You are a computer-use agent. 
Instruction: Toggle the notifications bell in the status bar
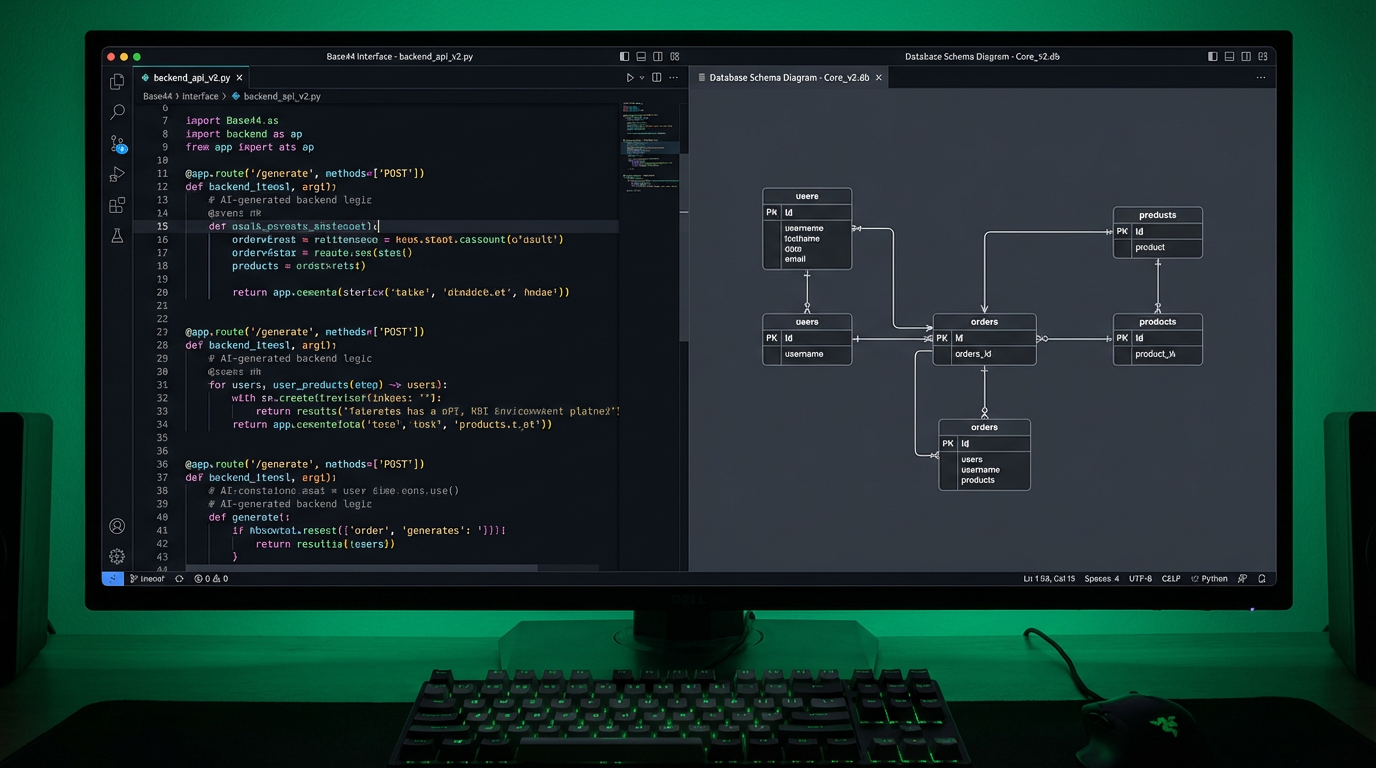[1263, 578]
